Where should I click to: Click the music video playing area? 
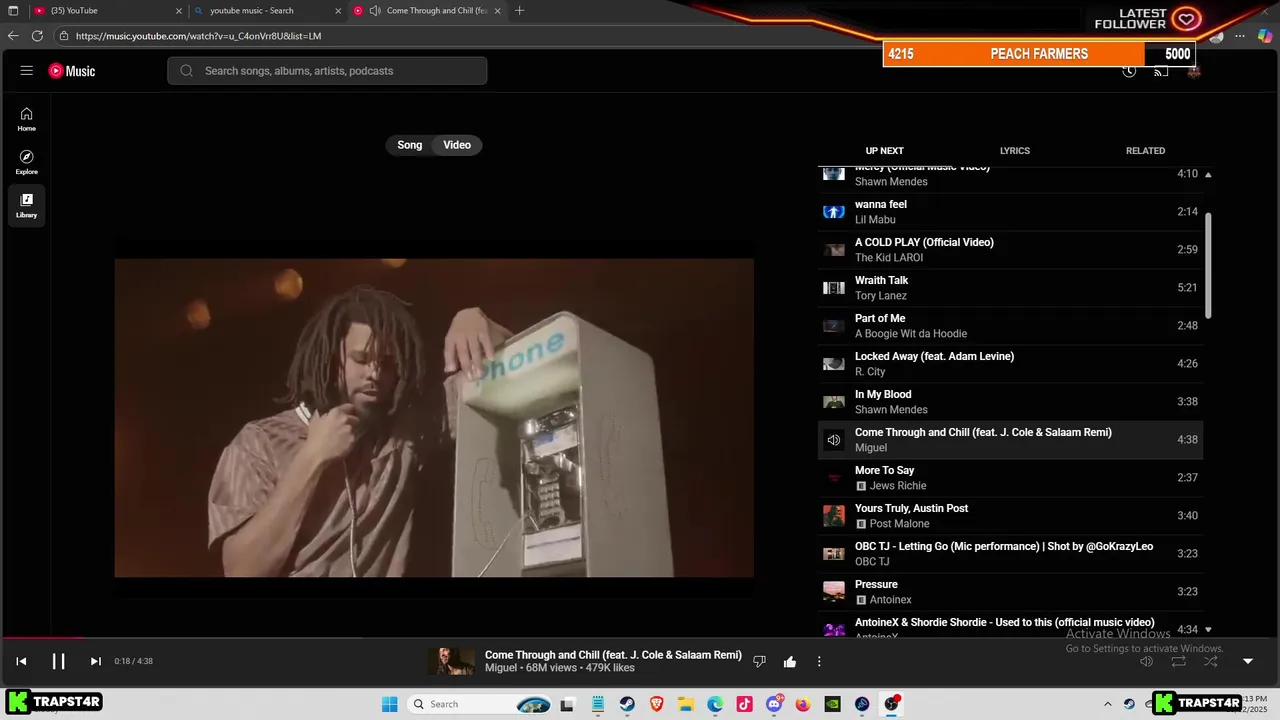434,418
